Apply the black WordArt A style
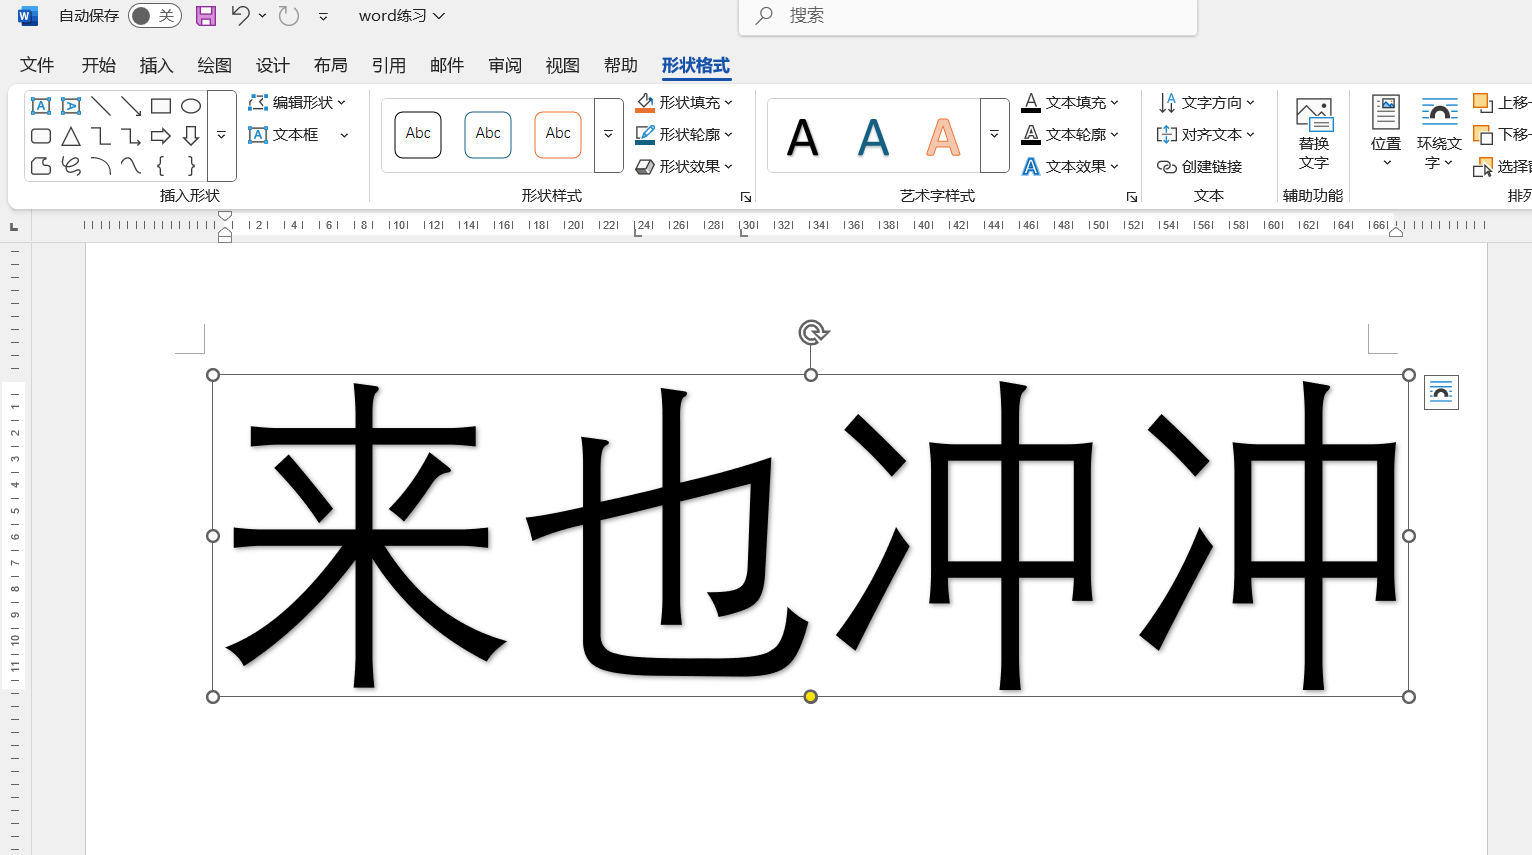The height and width of the screenshot is (855, 1532). [x=803, y=137]
